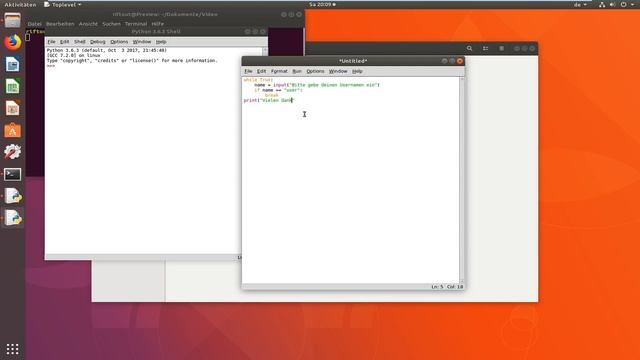The image size is (640, 360).
Task: Open Options menu in Python Shell window
Action: tap(119, 42)
